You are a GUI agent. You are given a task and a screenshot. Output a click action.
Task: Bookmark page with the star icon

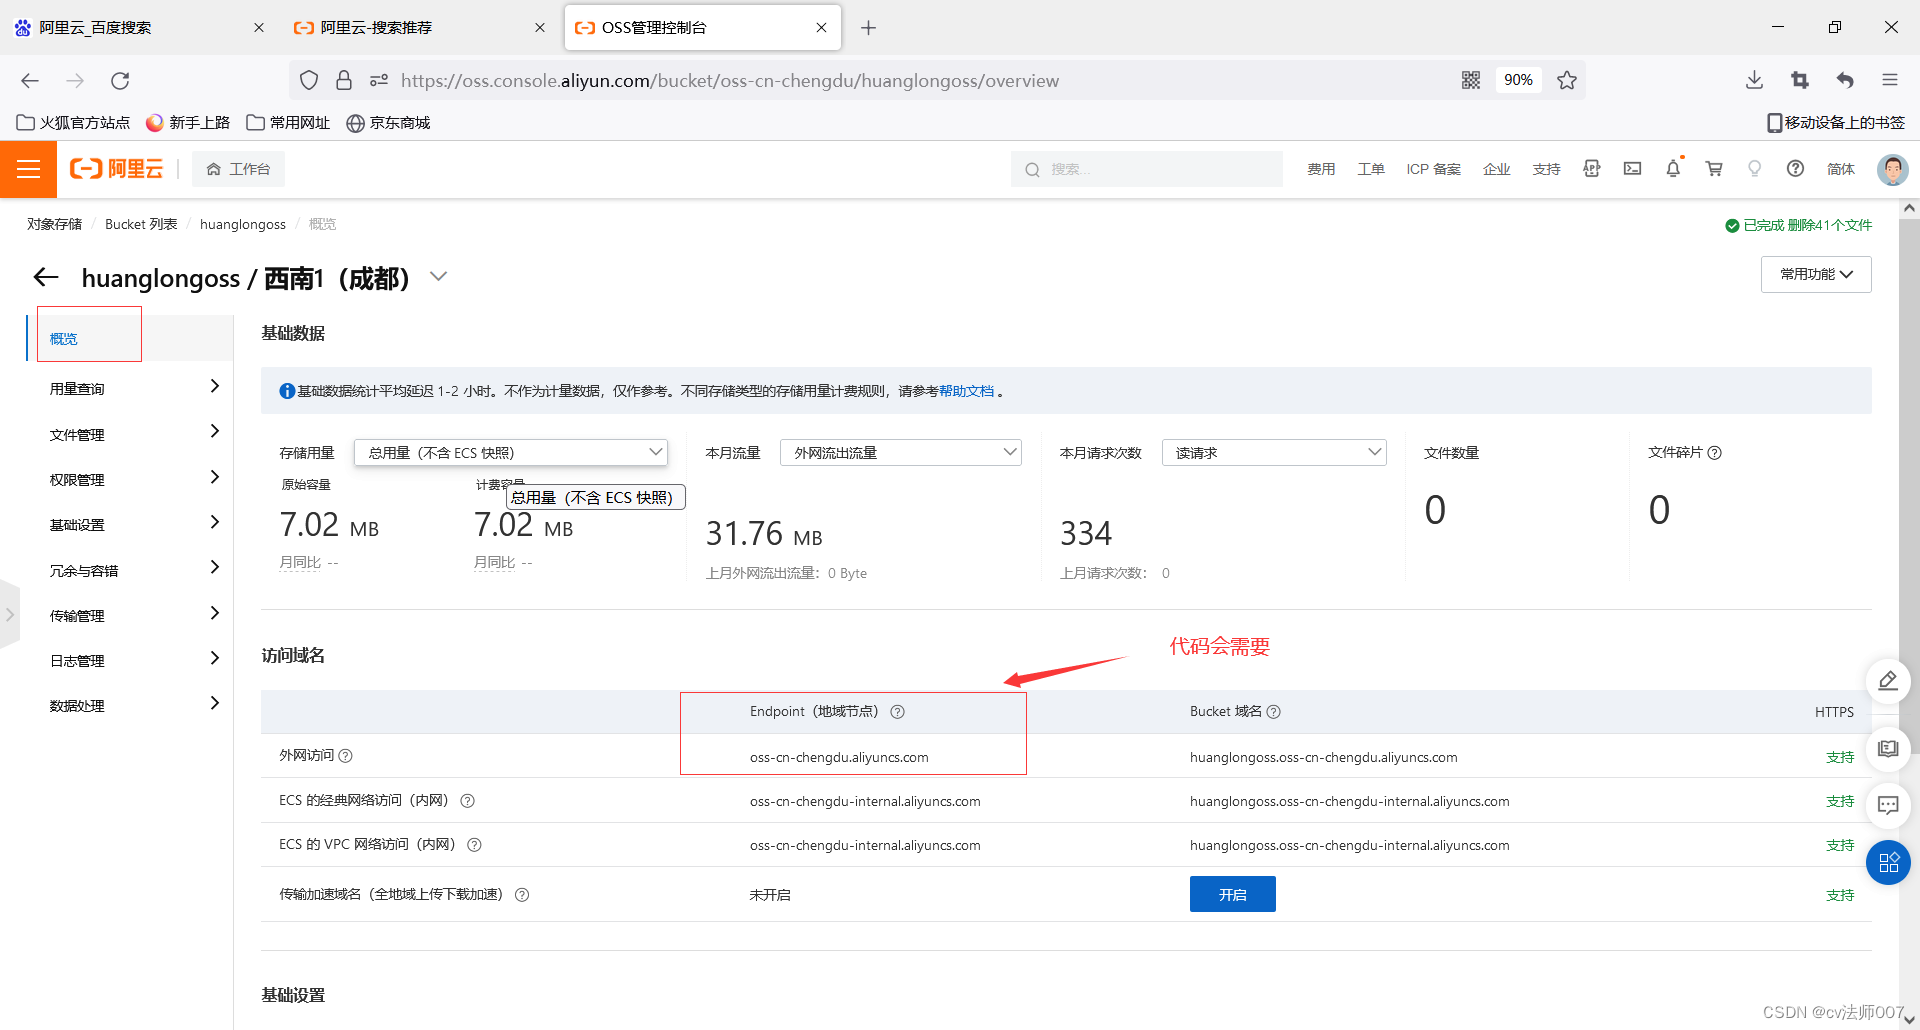click(1567, 80)
